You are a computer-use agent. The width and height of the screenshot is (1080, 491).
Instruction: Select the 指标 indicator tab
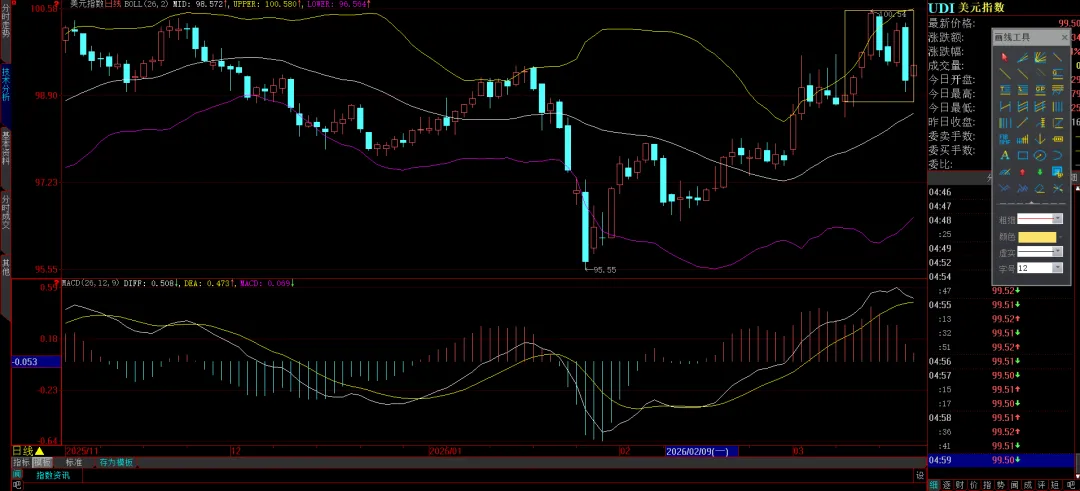click(22, 463)
